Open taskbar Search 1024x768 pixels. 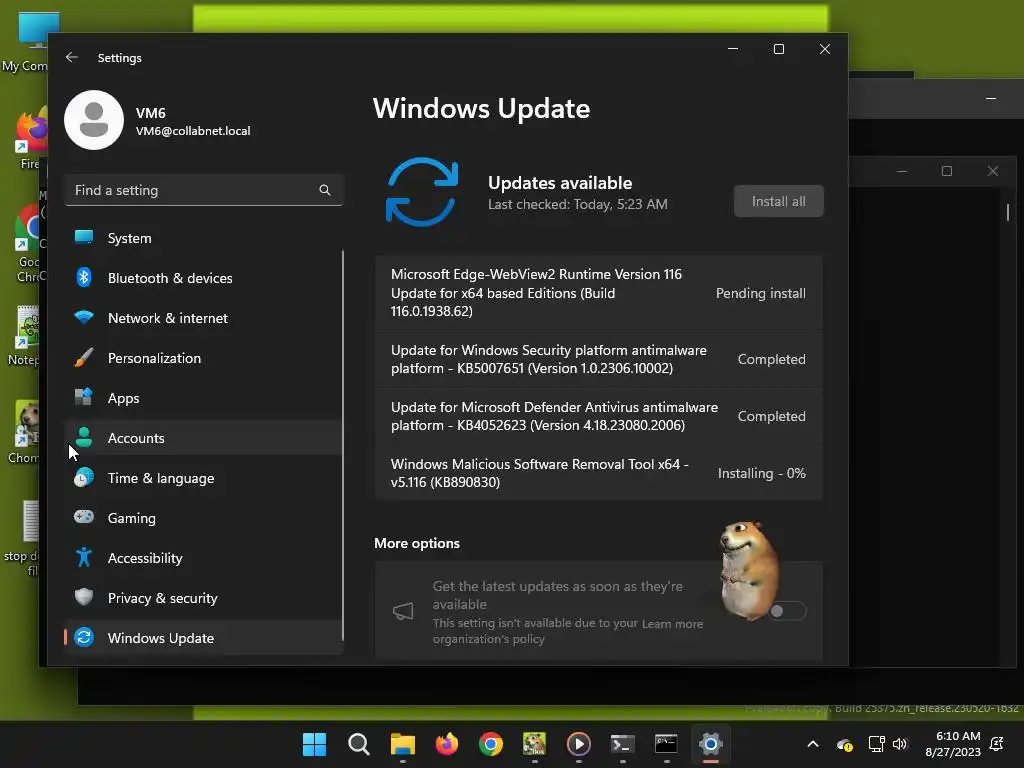point(359,744)
